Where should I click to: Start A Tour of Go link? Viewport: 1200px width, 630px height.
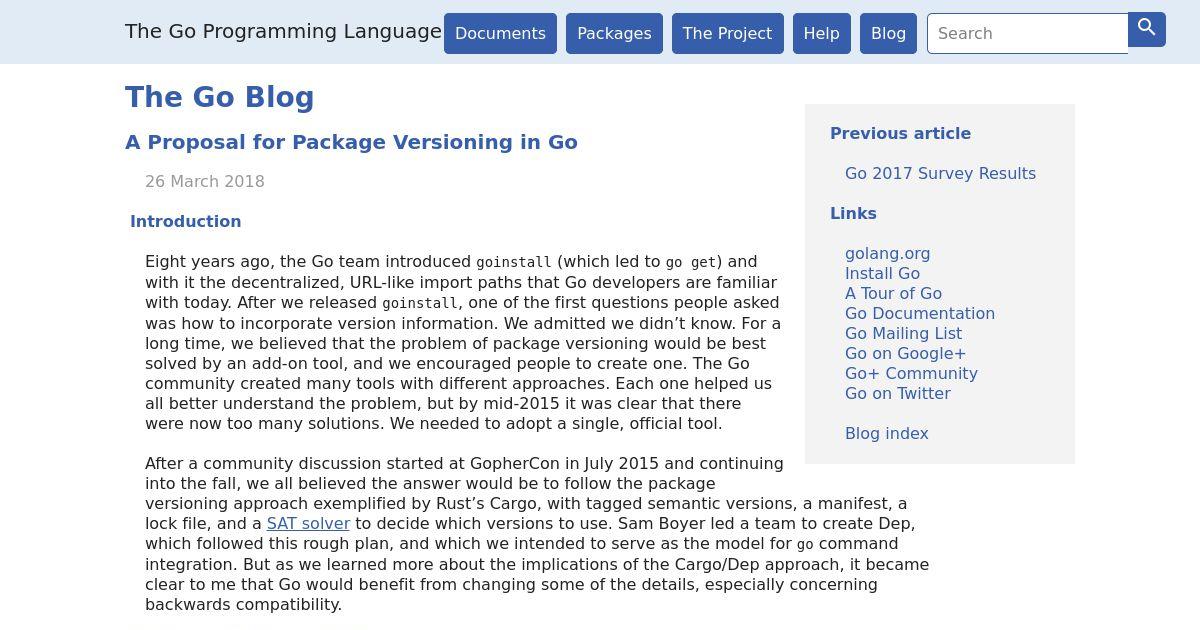[893, 293]
